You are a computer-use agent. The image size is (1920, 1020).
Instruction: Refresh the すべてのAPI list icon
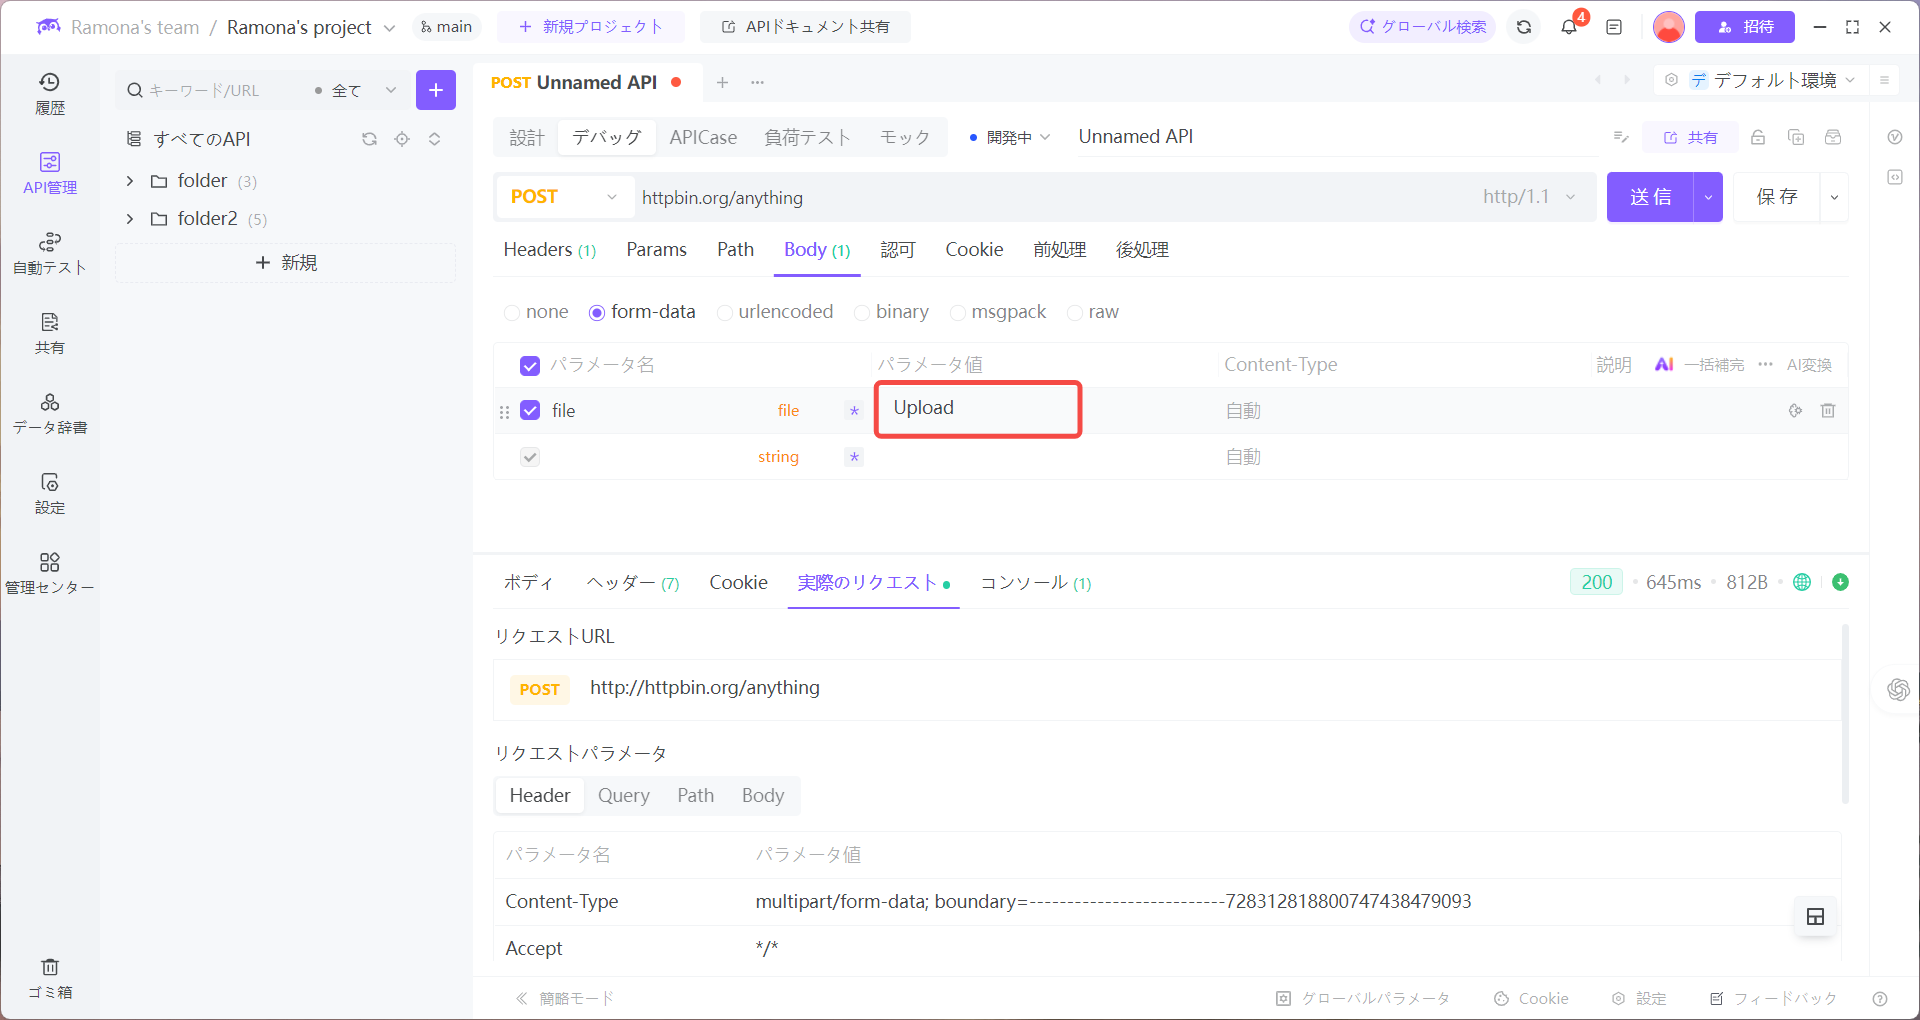(x=369, y=139)
